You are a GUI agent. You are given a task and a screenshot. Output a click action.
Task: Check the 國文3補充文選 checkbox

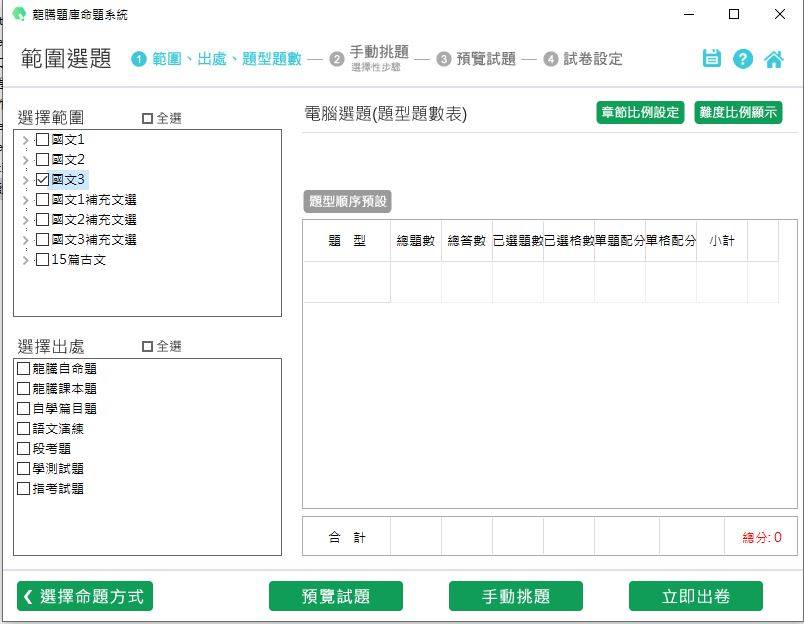(x=43, y=239)
